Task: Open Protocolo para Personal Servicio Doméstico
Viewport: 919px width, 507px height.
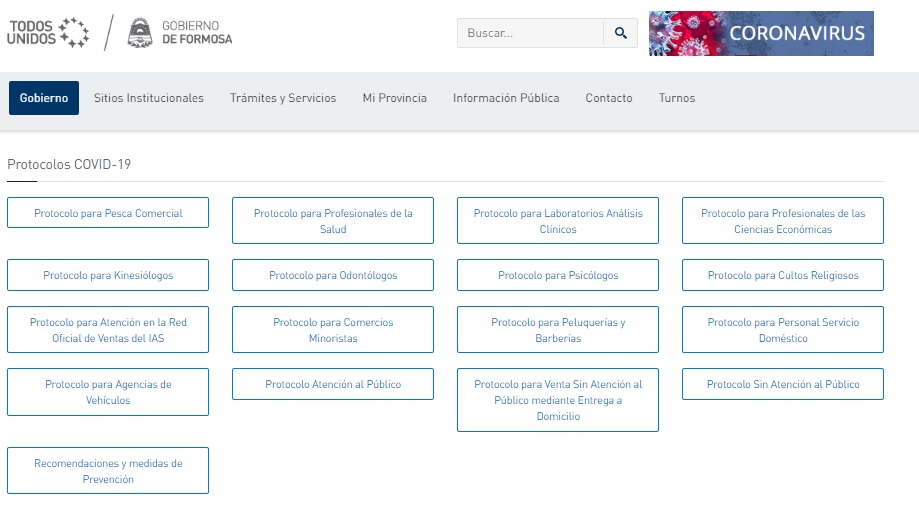Action: pyautogui.click(x=783, y=329)
